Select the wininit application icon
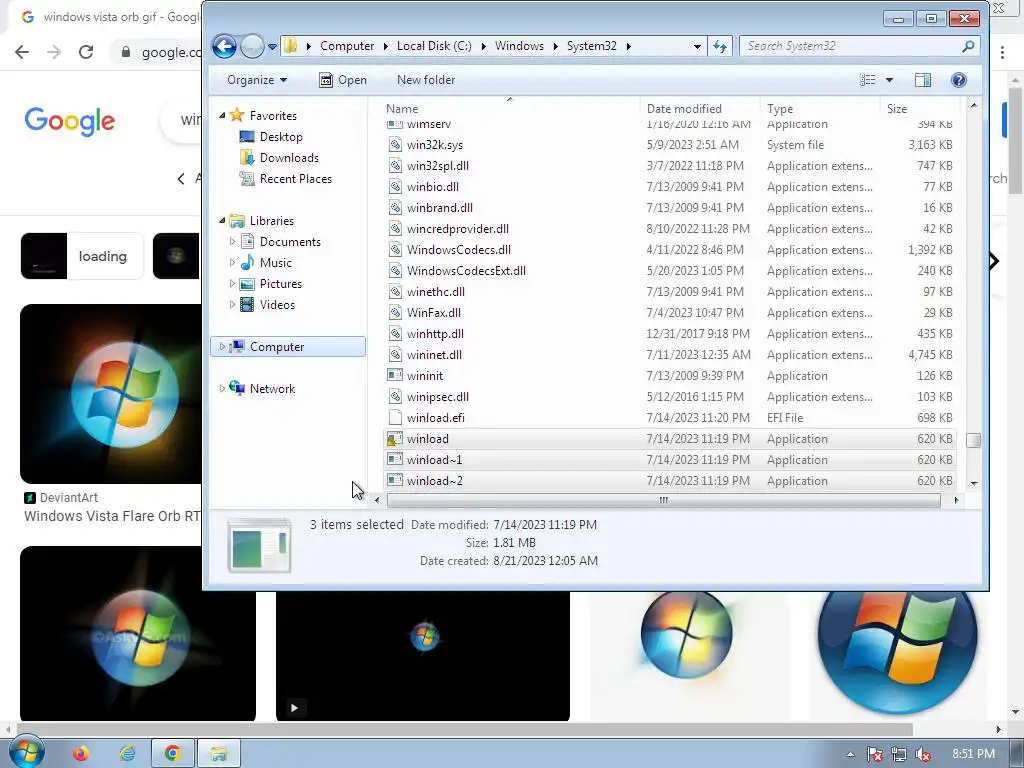1024x768 pixels. [394, 376]
